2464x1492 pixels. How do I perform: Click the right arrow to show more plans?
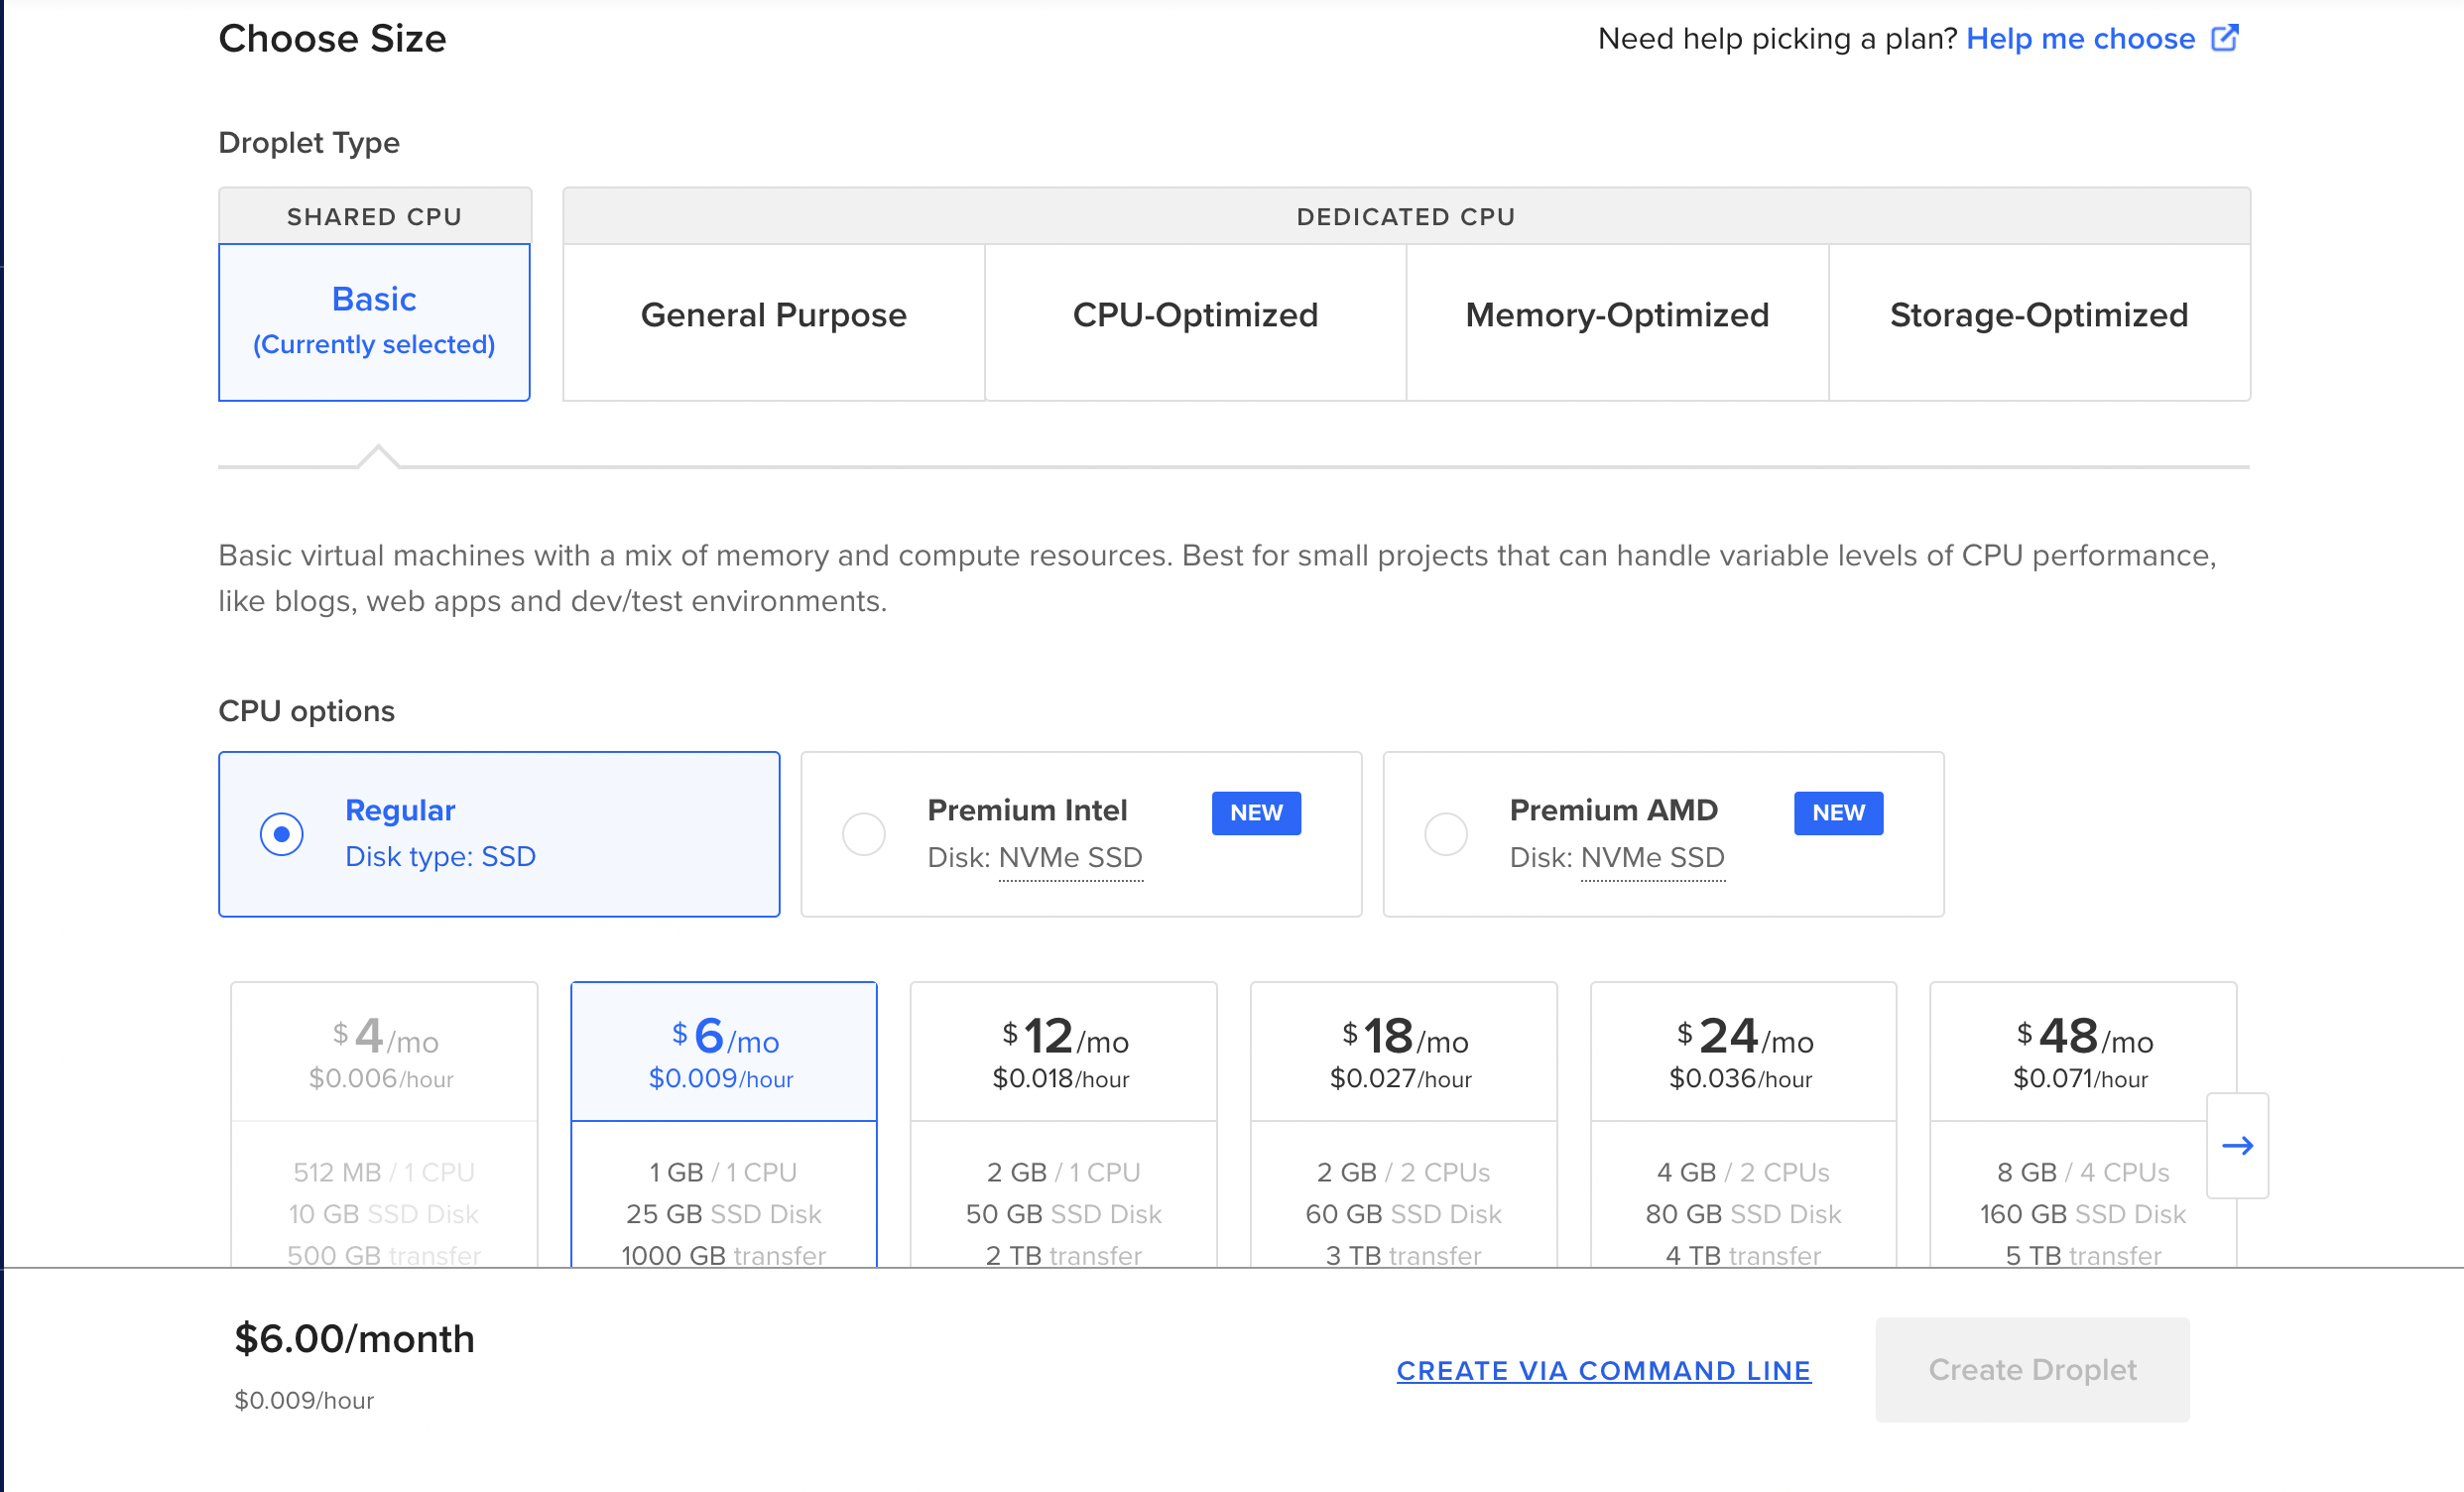[2237, 1145]
